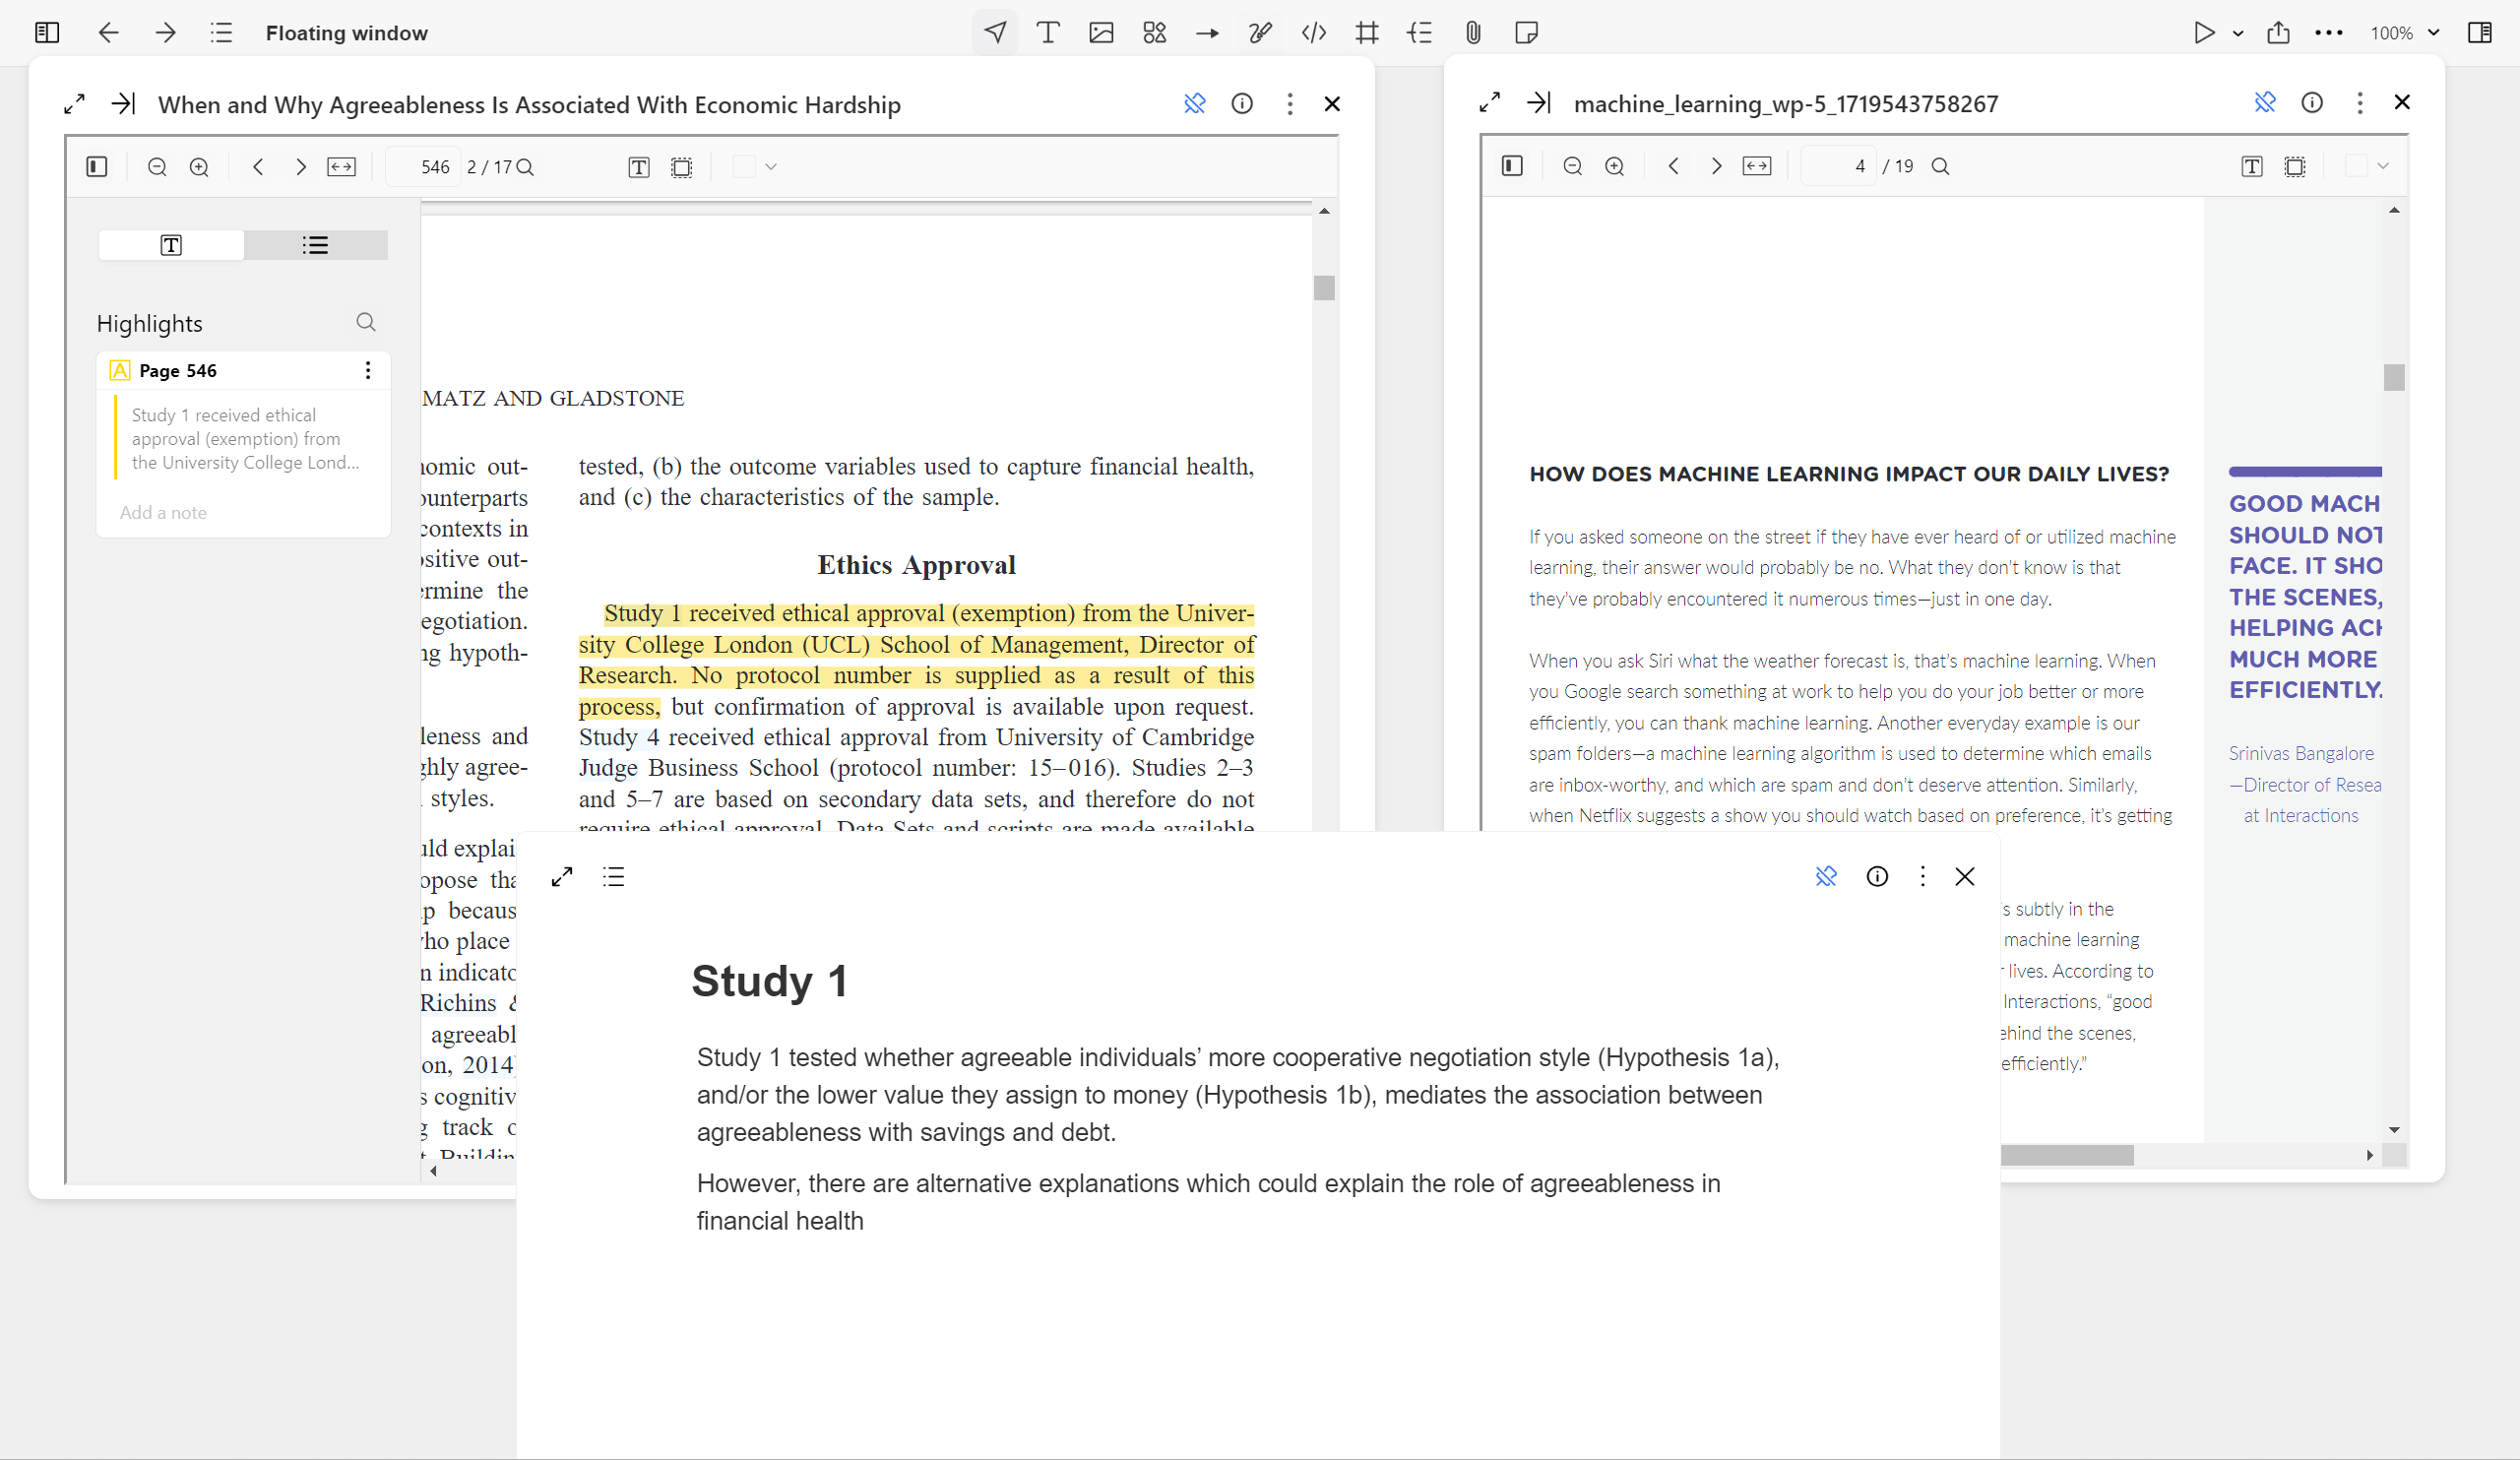
Task: Click the page number field showing 546
Action: [x=424, y=167]
